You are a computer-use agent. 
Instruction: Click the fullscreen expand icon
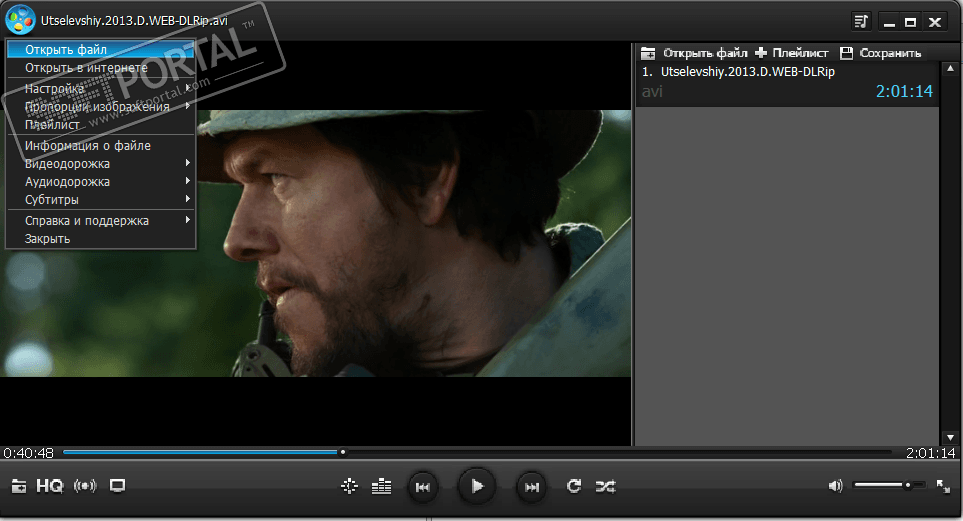click(x=943, y=486)
